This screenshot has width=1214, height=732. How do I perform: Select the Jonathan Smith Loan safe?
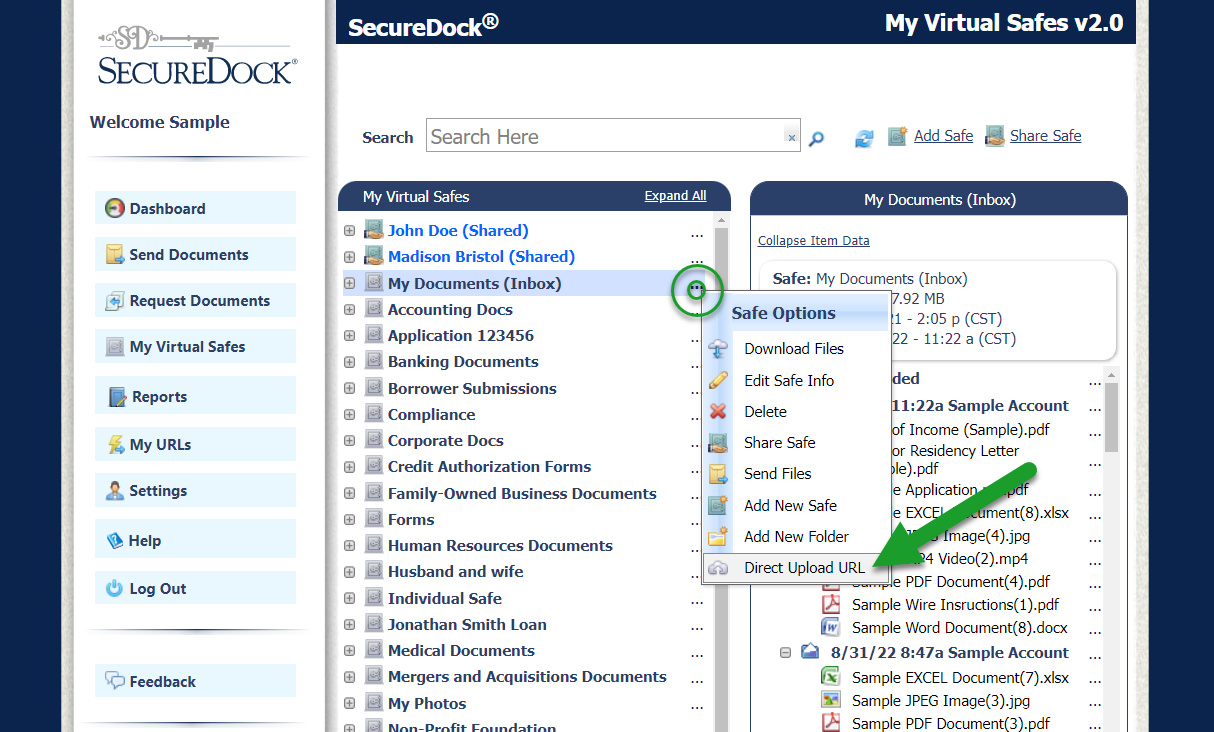point(467,624)
